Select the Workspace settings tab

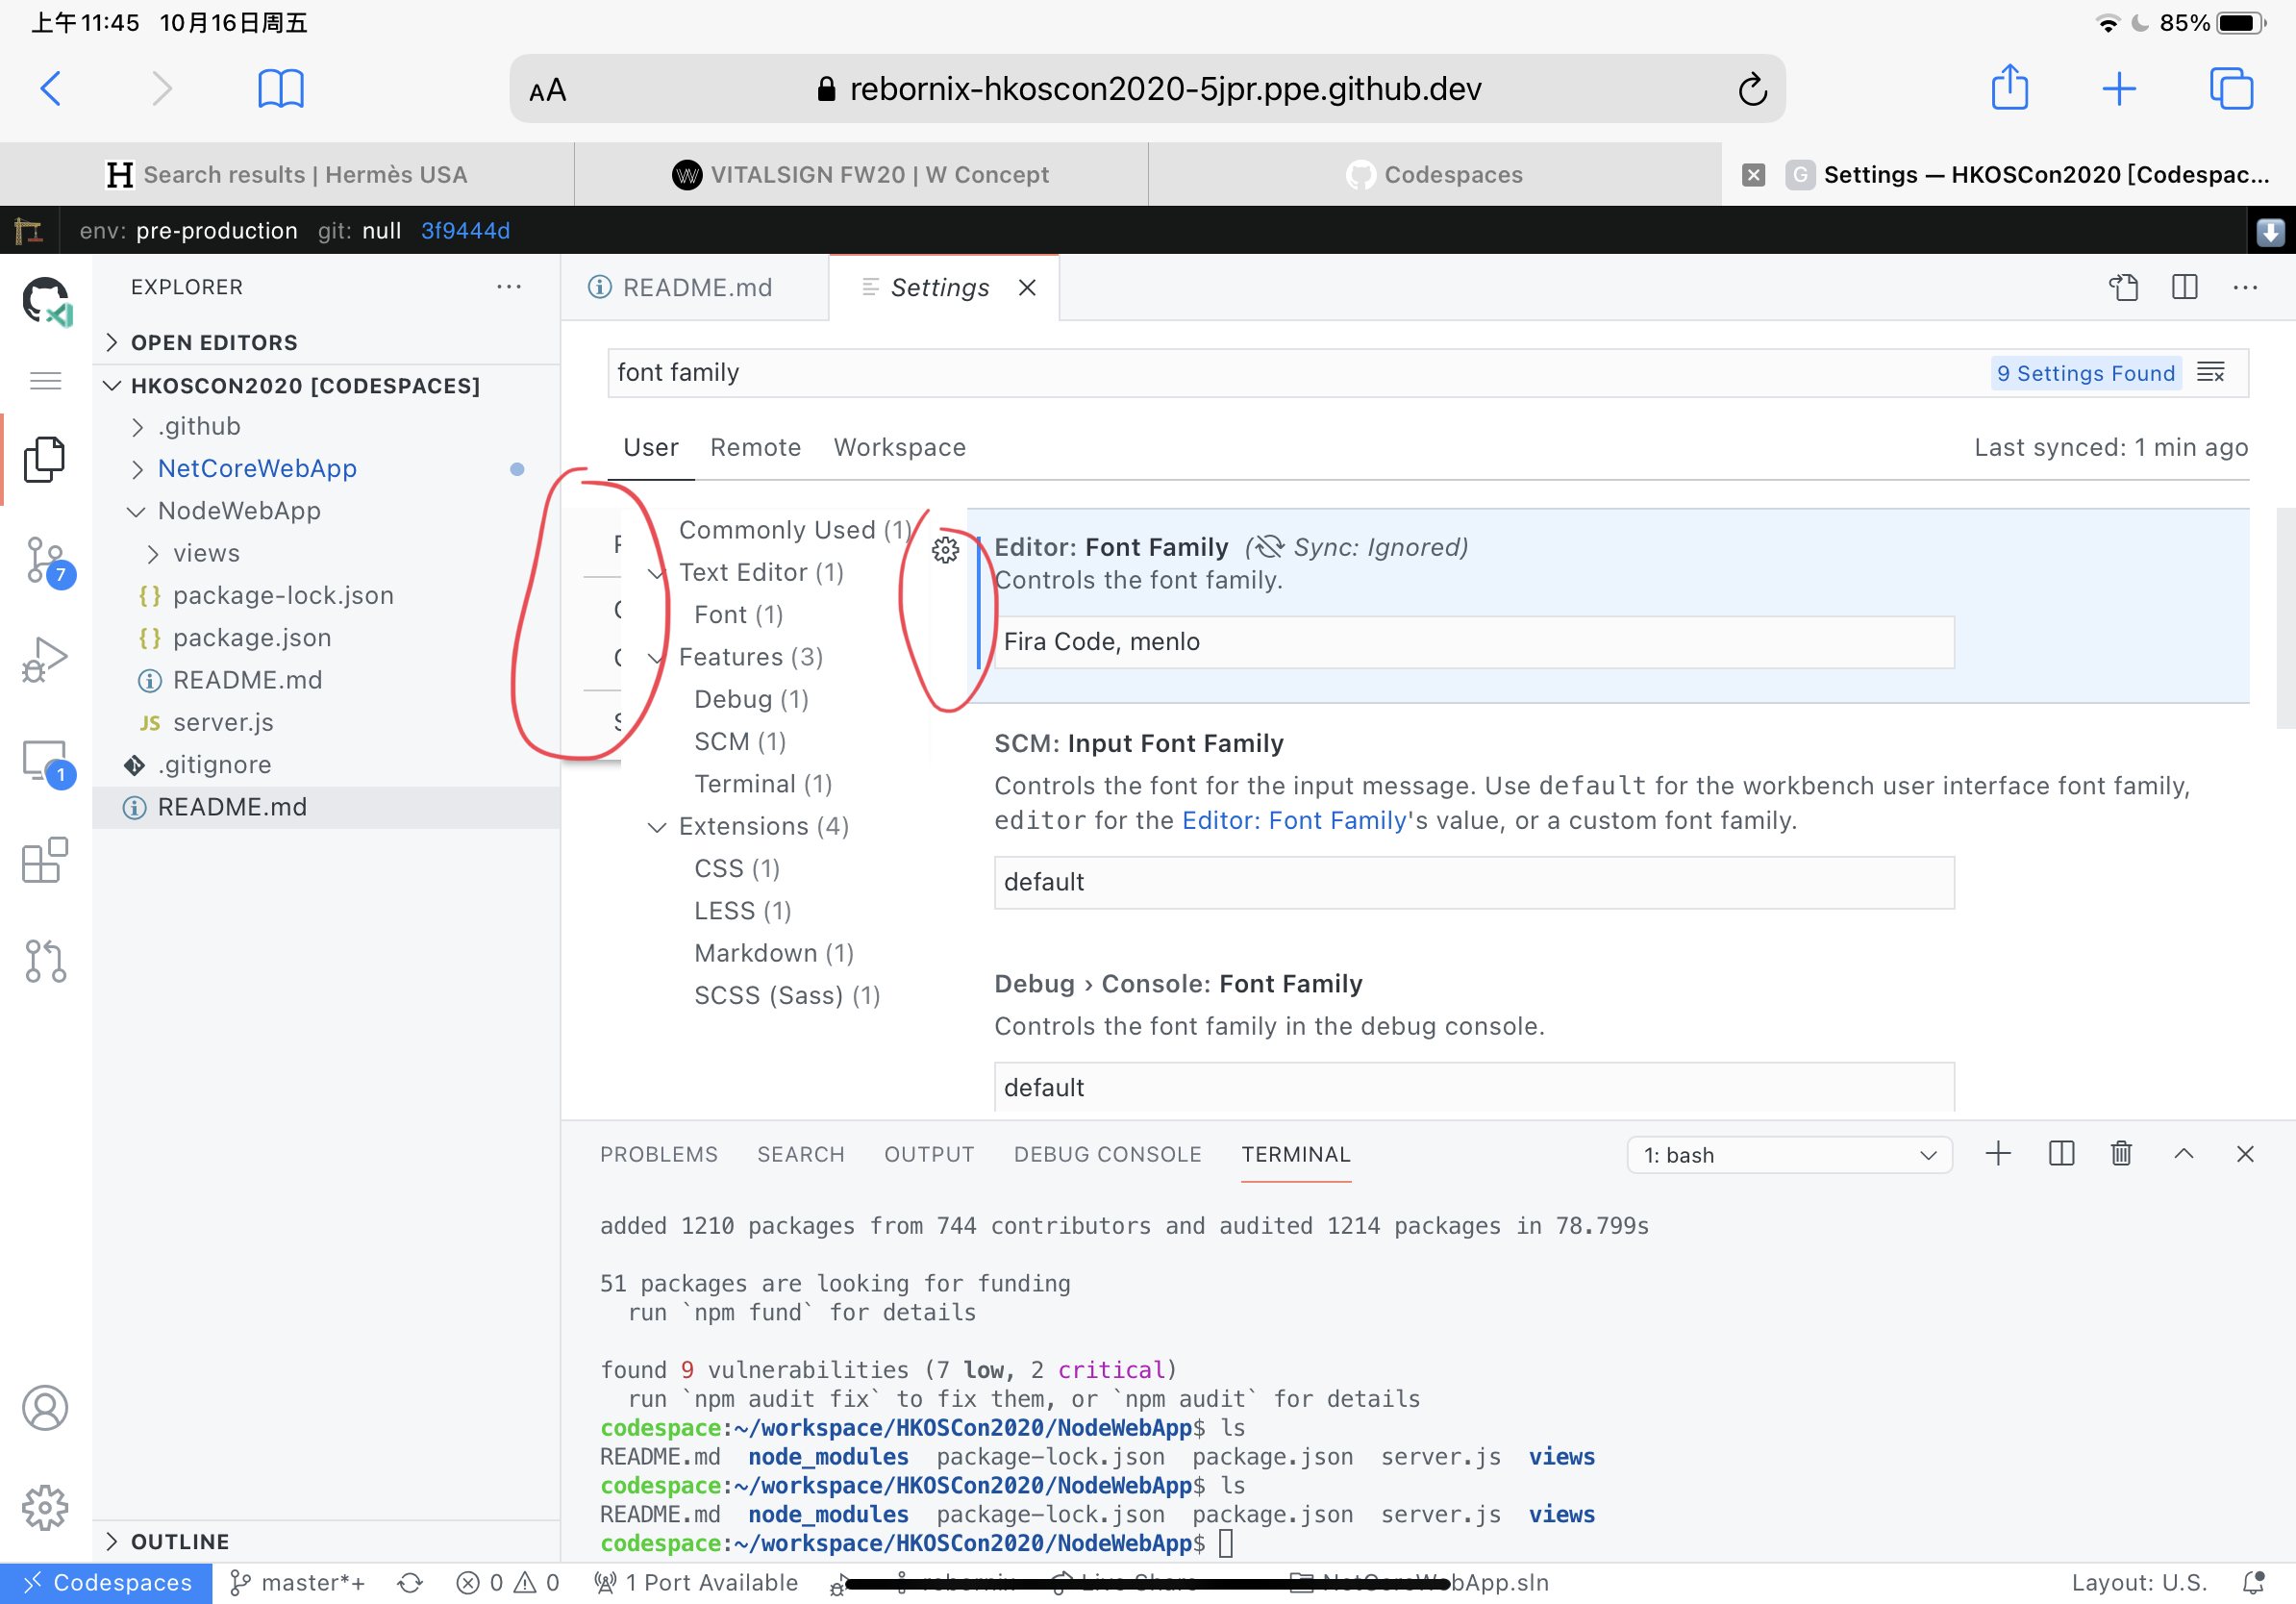pyautogui.click(x=898, y=447)
